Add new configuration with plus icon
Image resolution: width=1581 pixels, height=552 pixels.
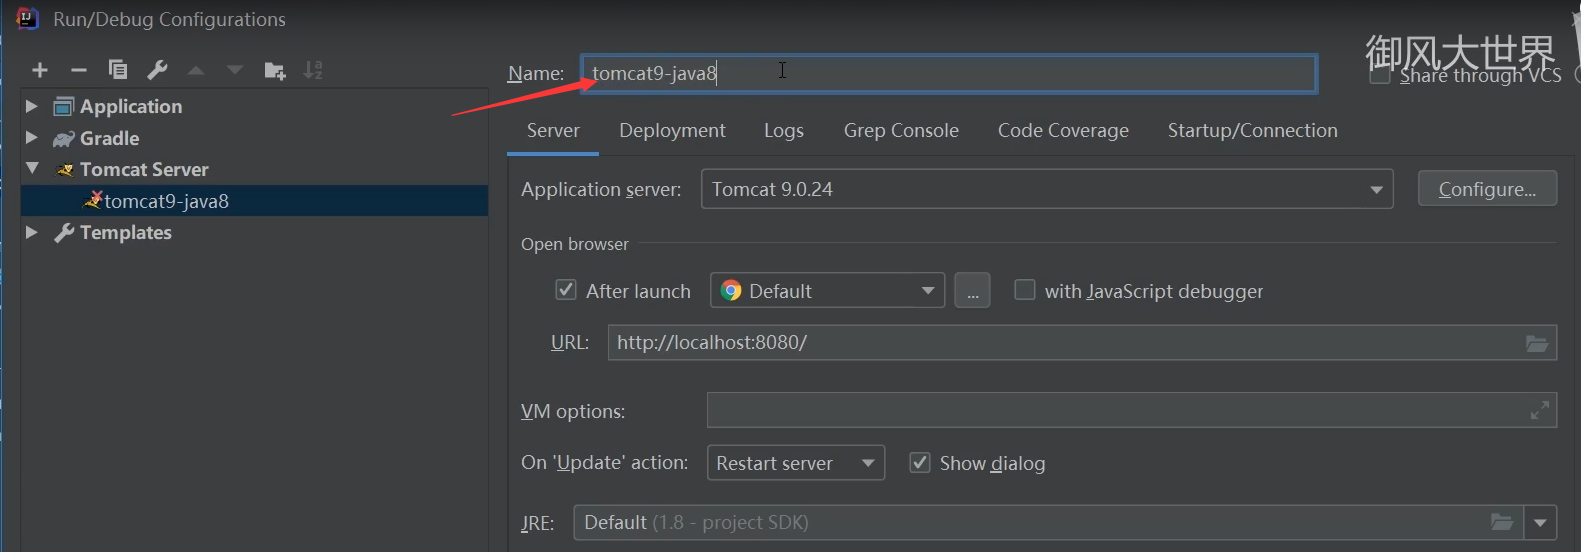(x=40, y=70)
